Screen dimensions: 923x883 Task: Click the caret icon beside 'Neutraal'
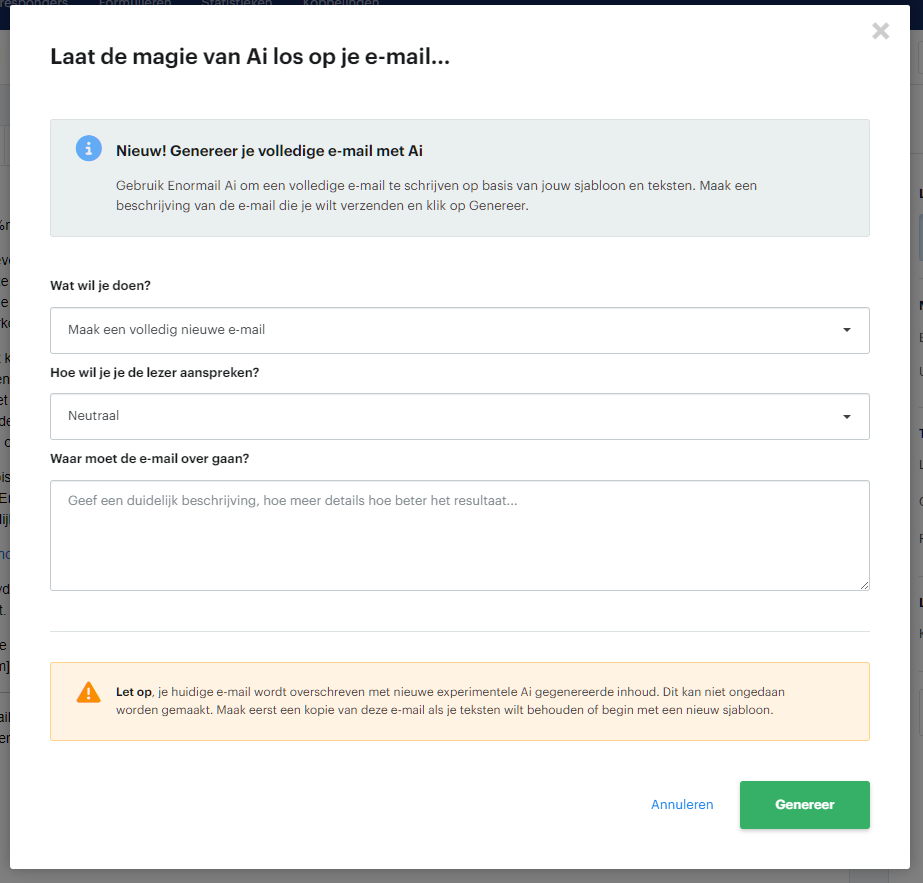point(846,417)
